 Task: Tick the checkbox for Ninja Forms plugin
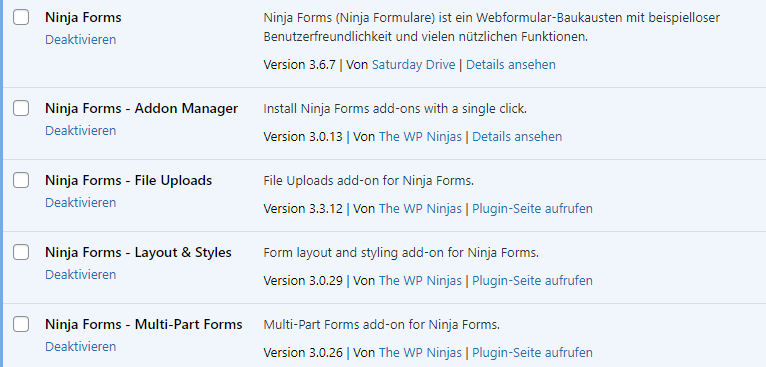point(21,17)
